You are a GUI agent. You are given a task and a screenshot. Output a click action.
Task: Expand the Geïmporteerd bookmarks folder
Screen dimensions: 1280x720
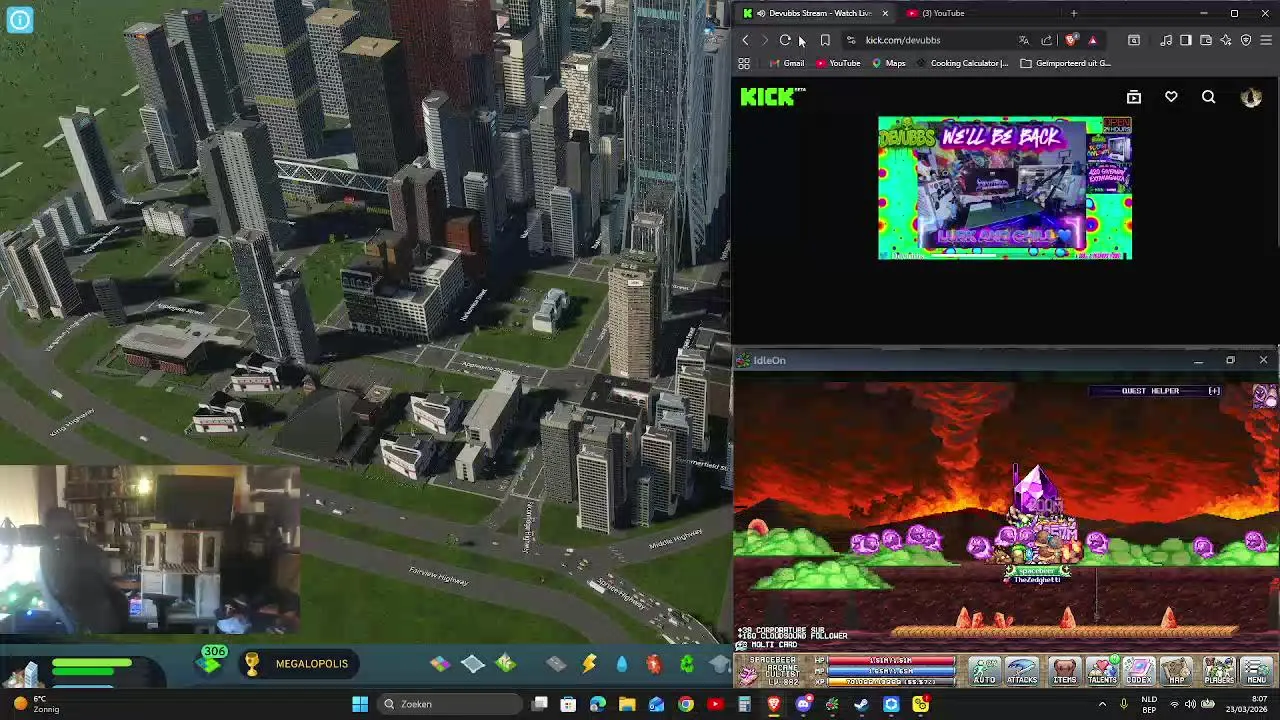(x=1065, y=63)
